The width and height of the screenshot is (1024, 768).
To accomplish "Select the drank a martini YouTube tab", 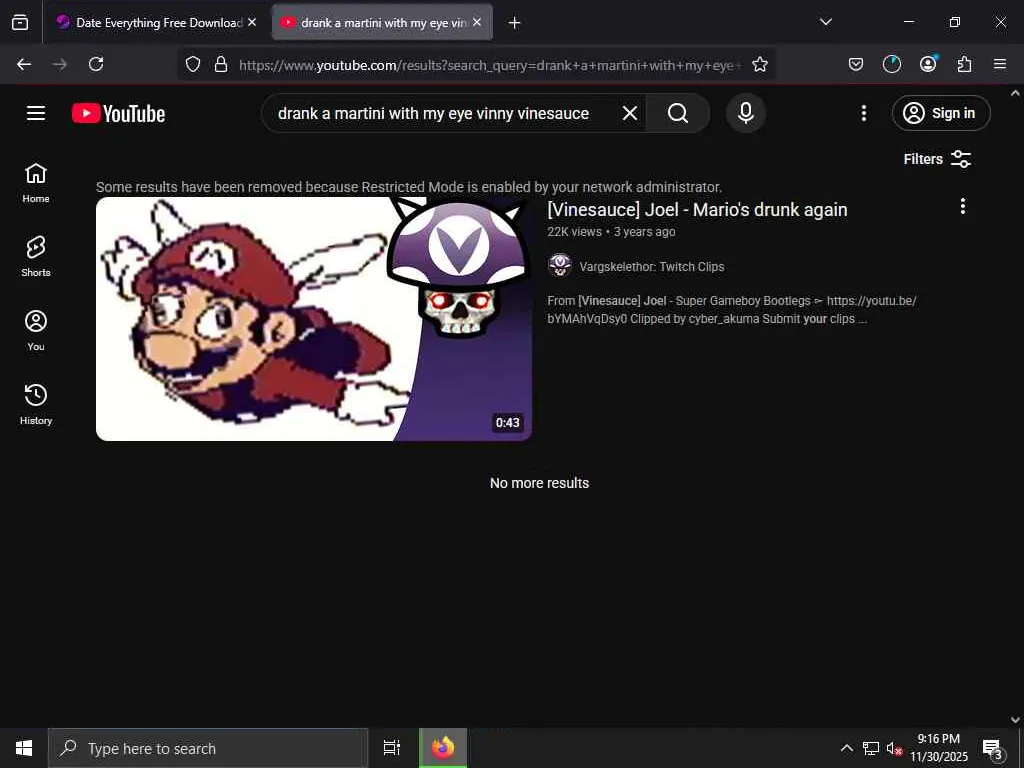I will (x=383, y=23).
